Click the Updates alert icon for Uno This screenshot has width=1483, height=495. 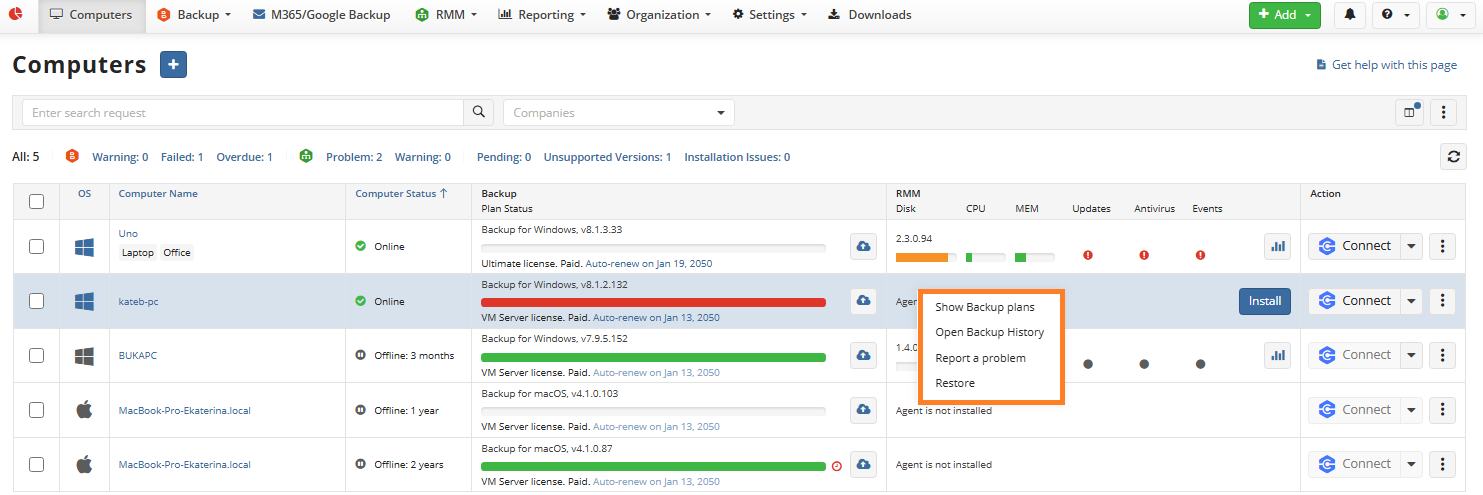tap(1088, 255)
